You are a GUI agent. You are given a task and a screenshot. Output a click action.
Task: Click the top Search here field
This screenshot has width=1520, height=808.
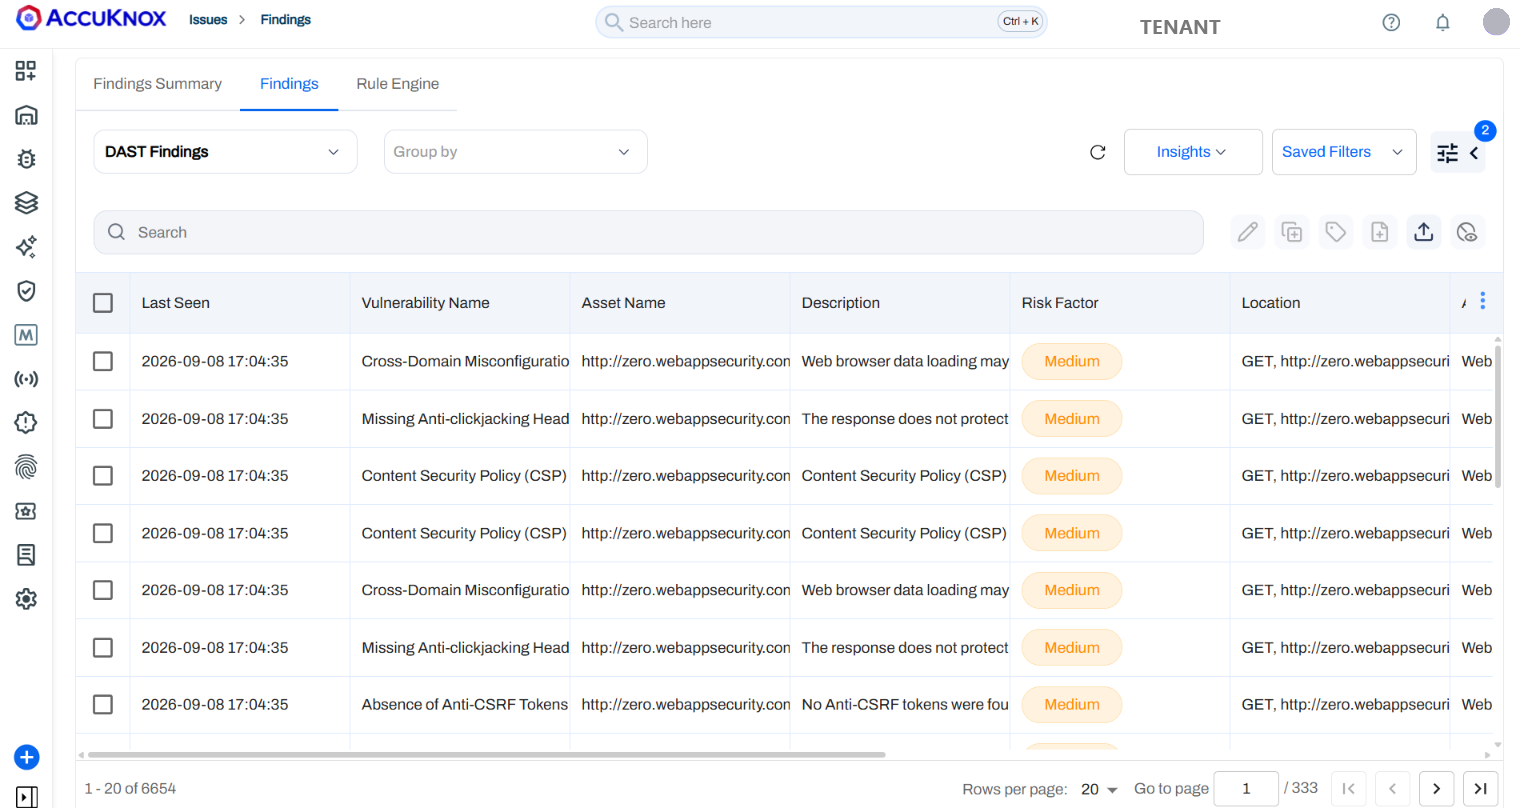[821, 22]
